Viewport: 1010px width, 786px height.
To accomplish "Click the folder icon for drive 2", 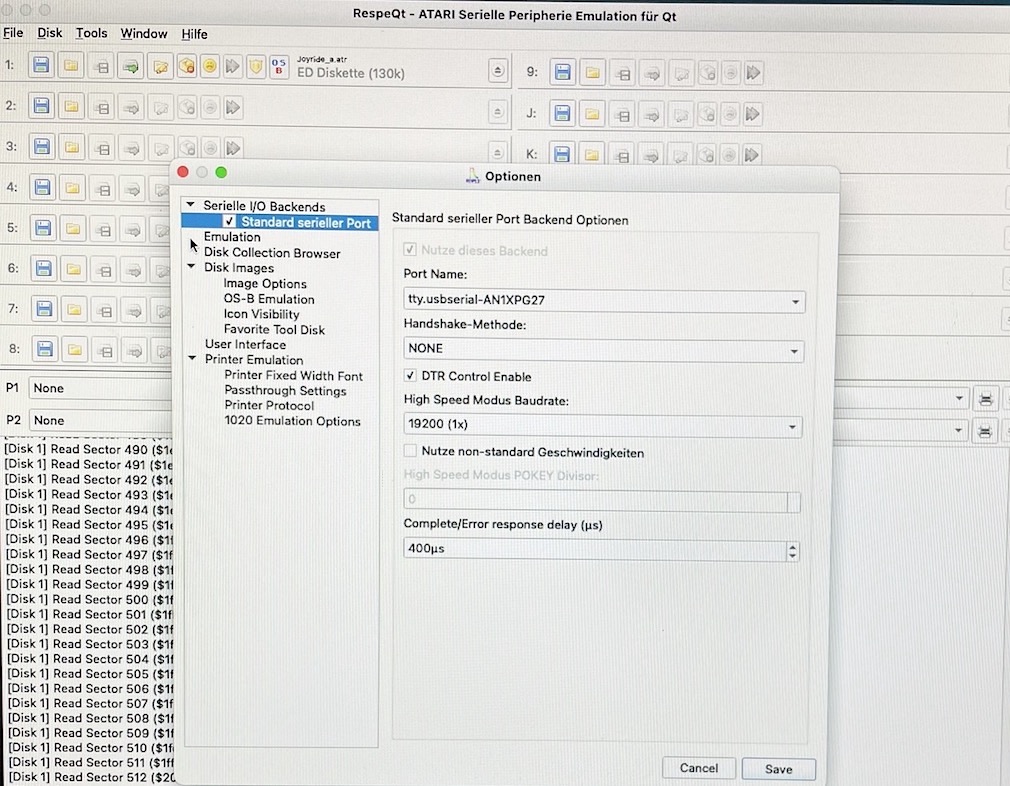I will coord(72,107).
